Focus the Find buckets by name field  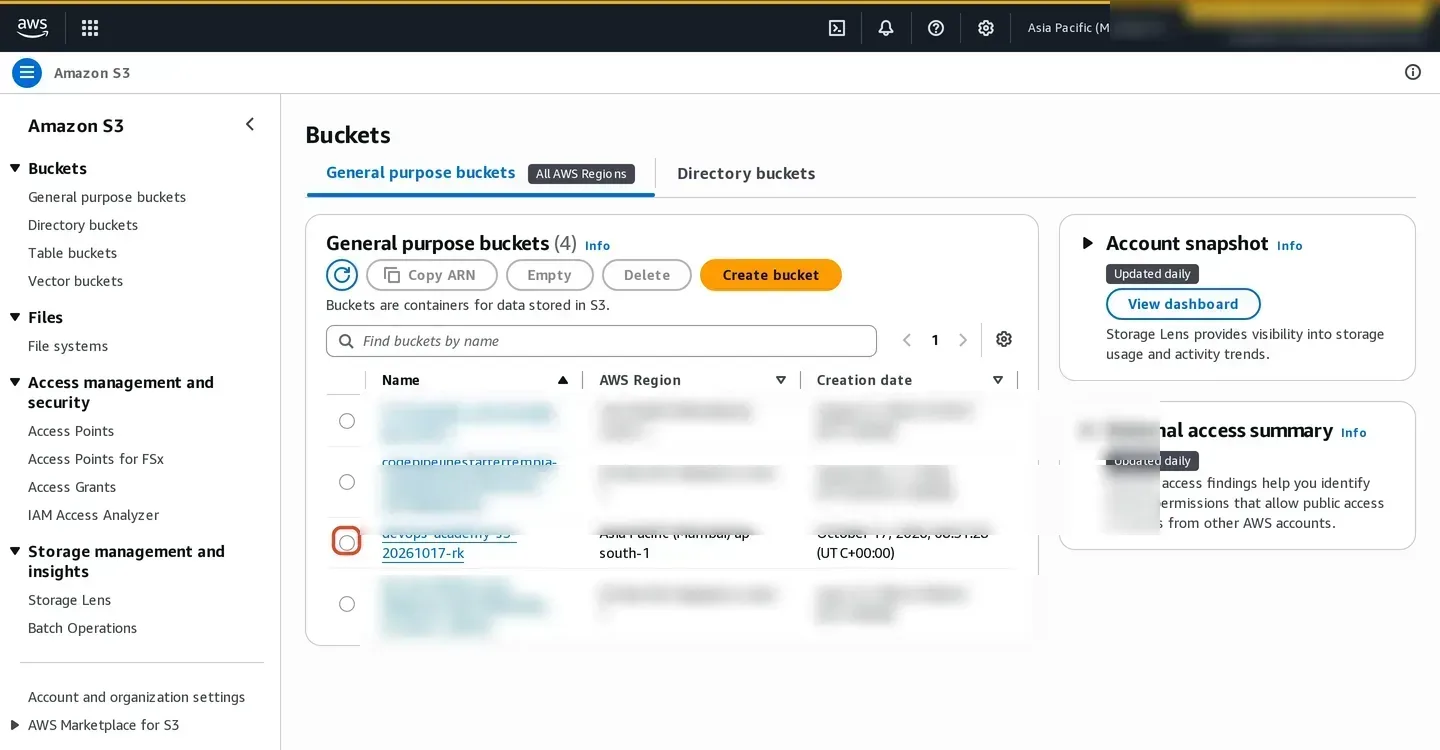pyautogui.click(x=601, y=341)
